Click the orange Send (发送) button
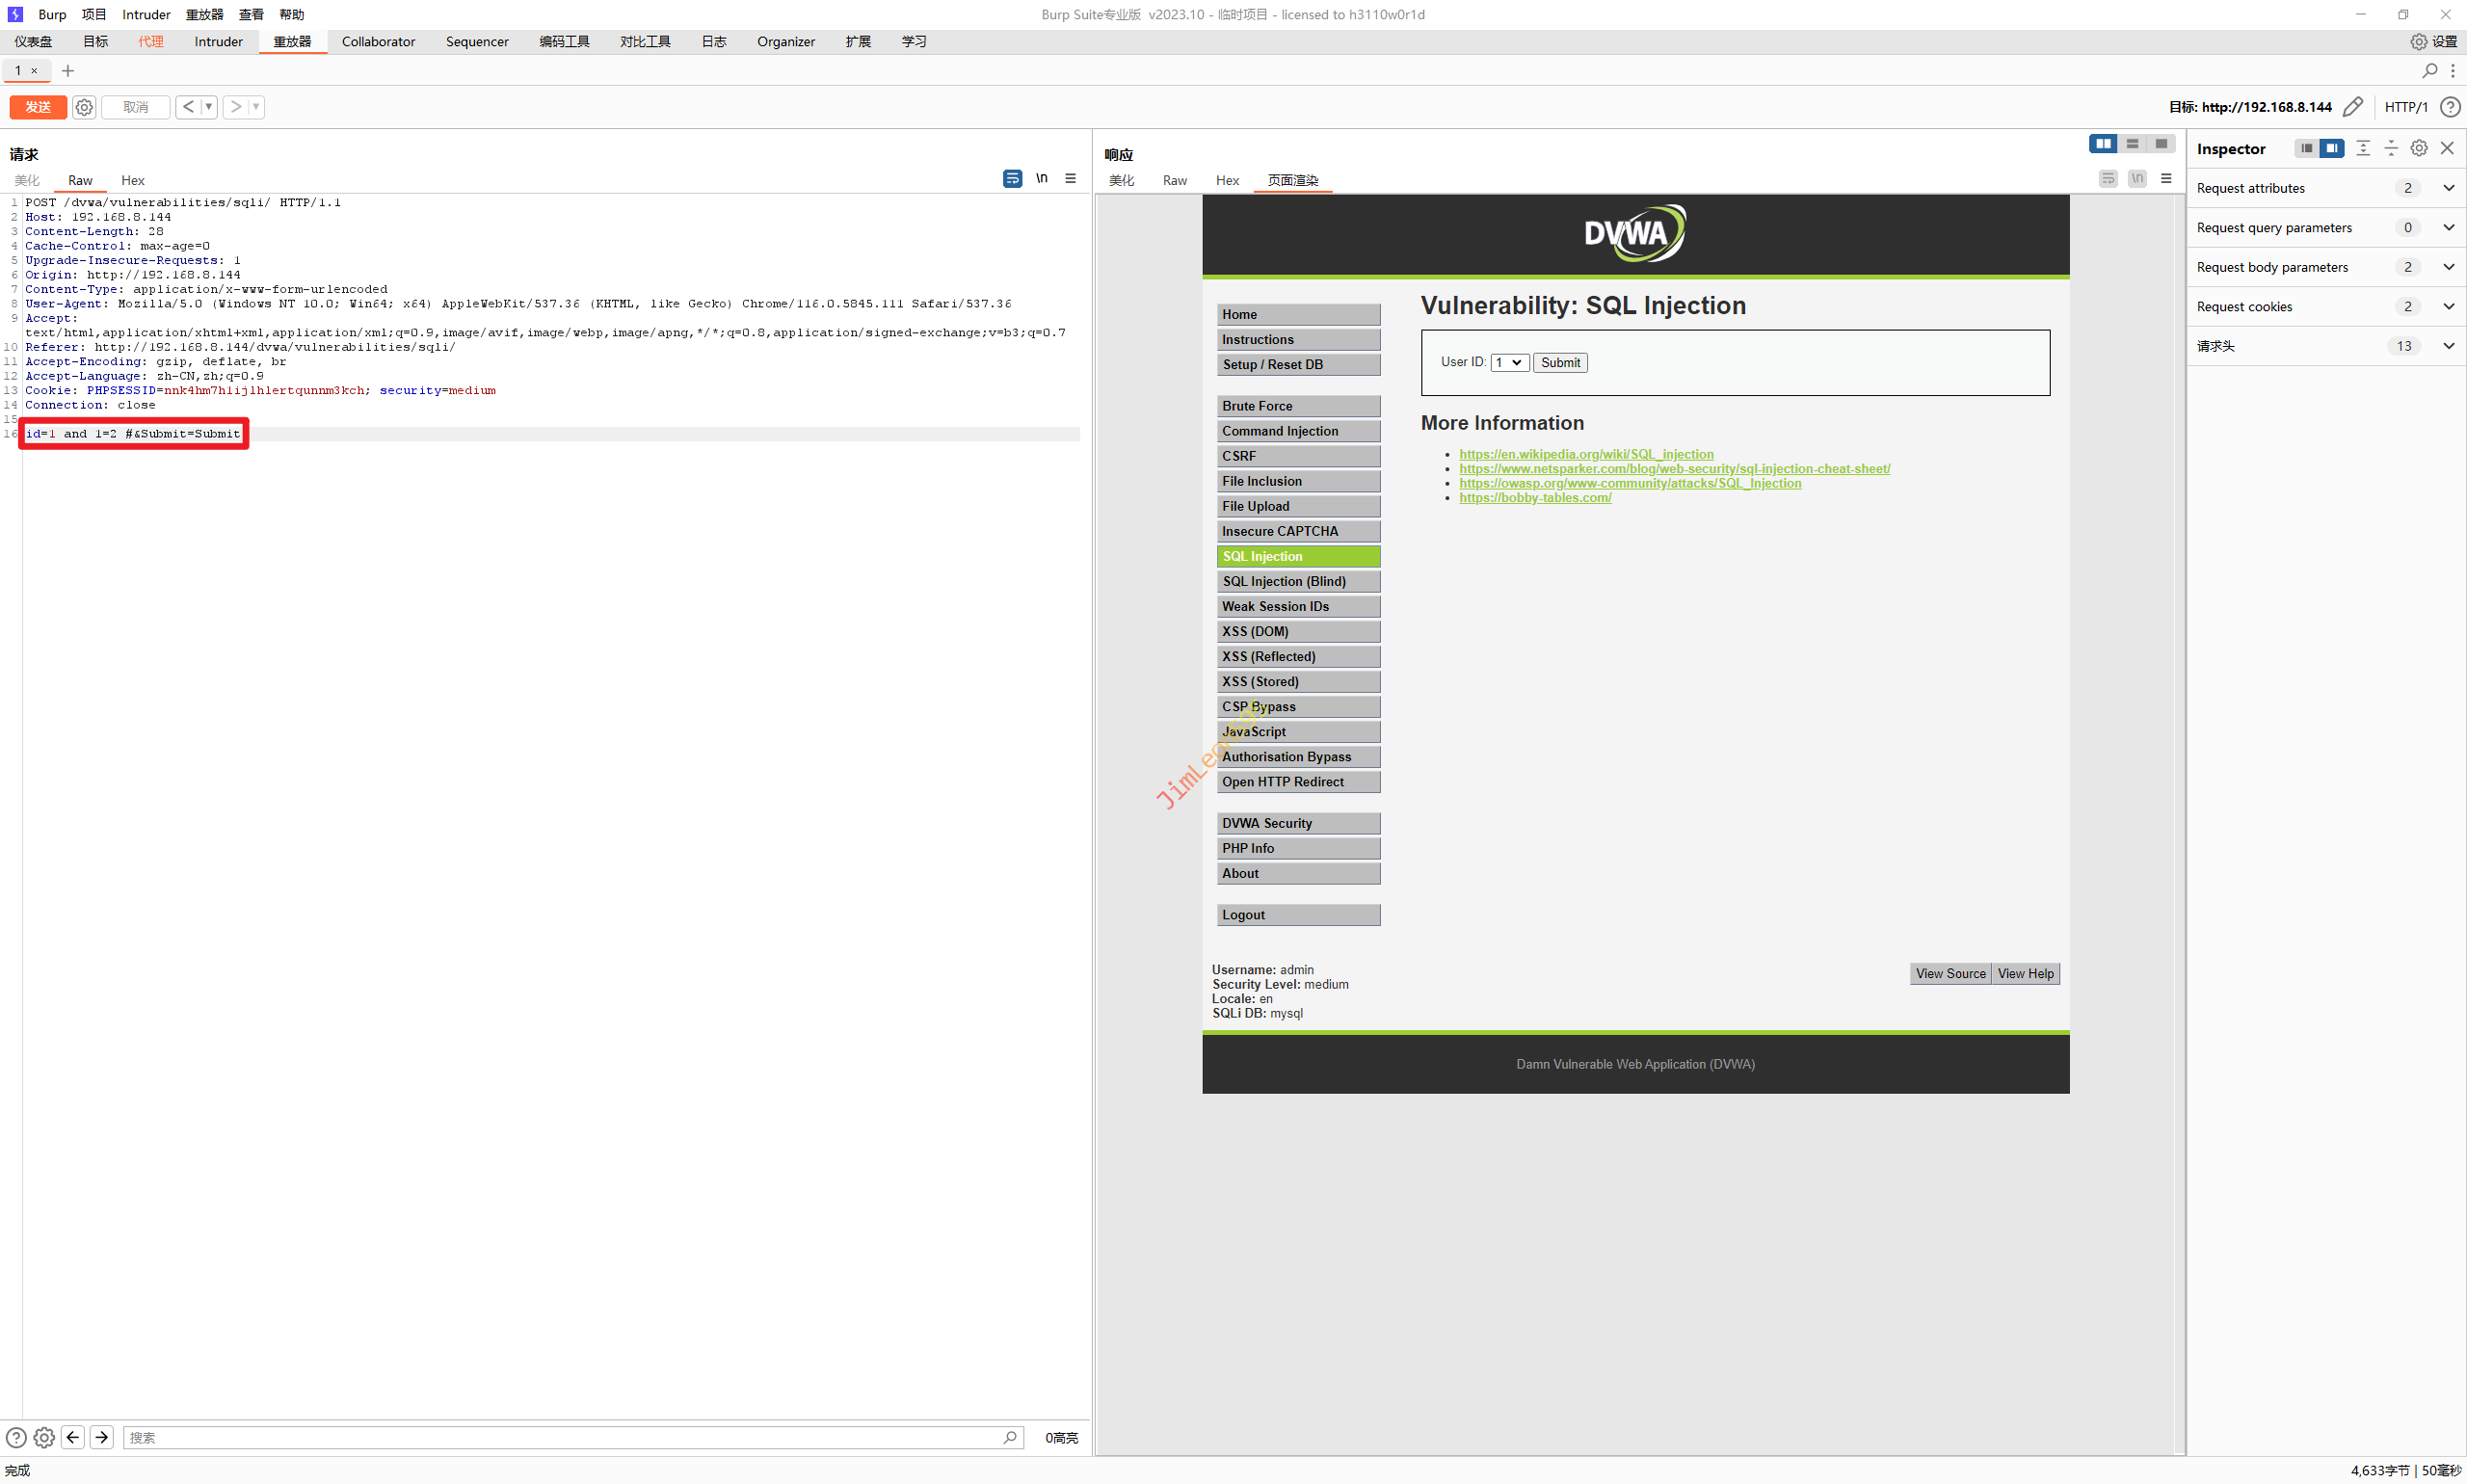This screenshot has width=2467, height=1484. coord(38,107)
